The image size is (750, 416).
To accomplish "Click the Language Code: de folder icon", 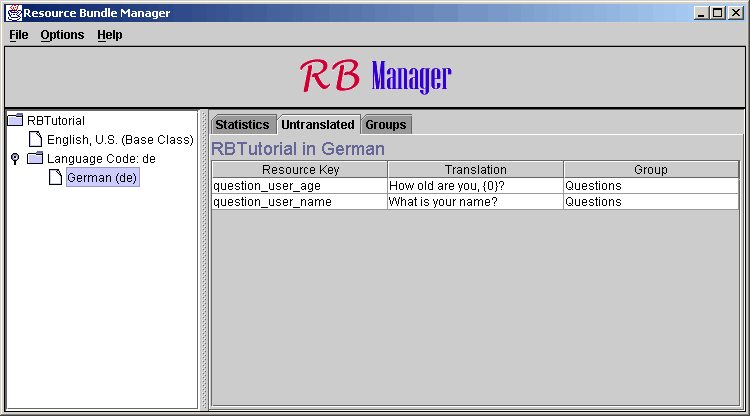I will (35, 159).
